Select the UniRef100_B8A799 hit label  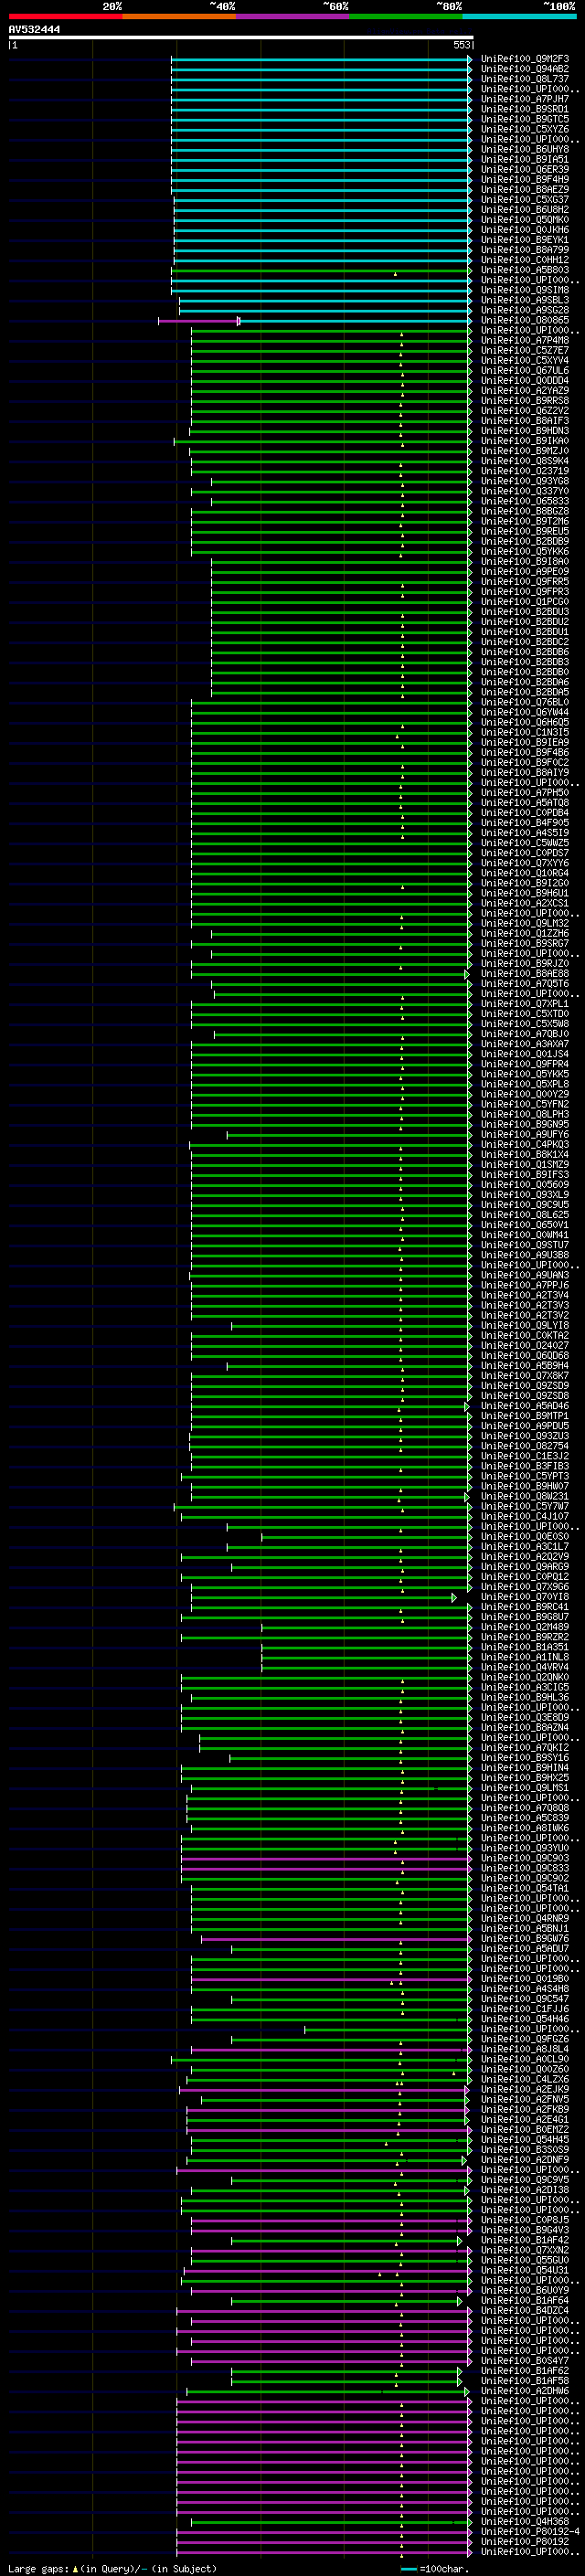(x=525, y=250)
